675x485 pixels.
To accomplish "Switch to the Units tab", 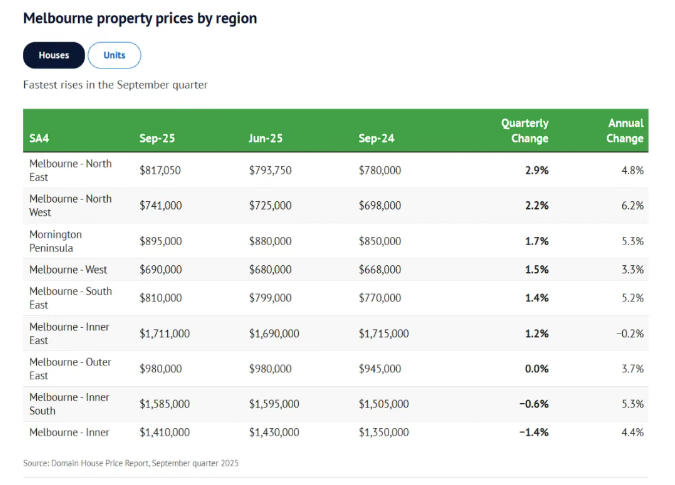I will pyautogui.click(x=114, y=55).
